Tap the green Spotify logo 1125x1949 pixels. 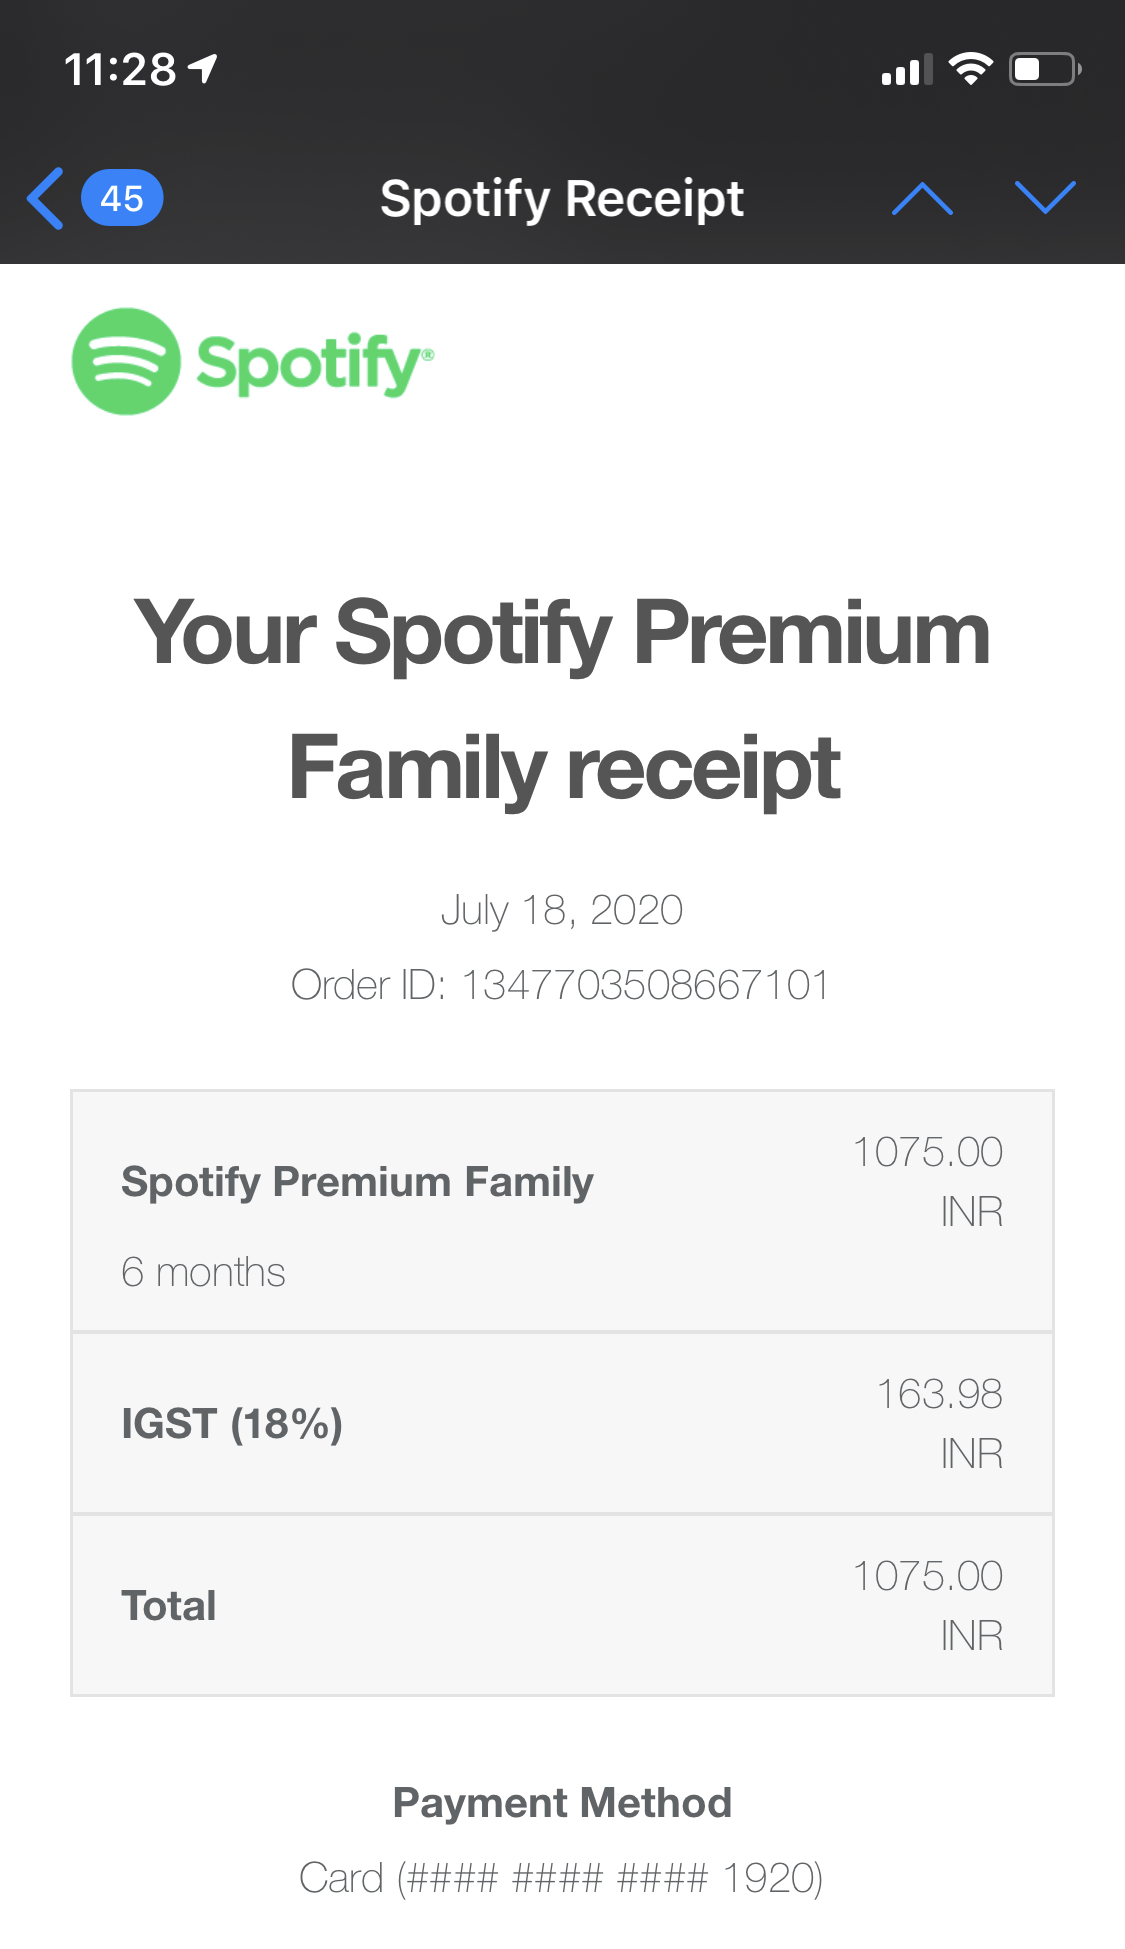(253, 362)
